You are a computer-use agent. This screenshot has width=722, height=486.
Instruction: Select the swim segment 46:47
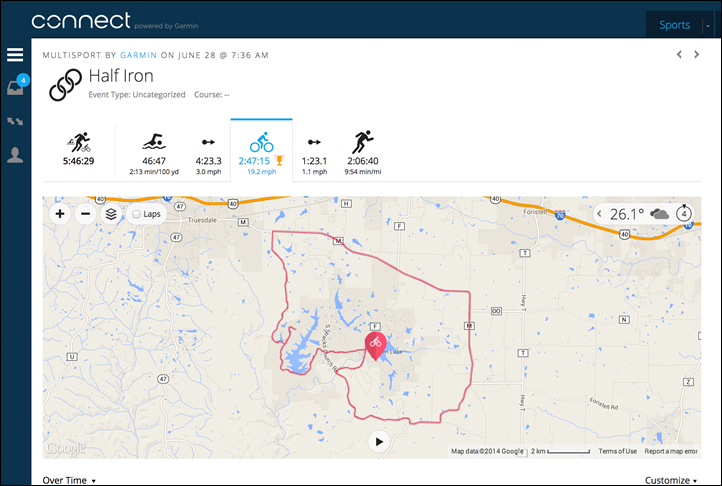(x=154, y=154)
